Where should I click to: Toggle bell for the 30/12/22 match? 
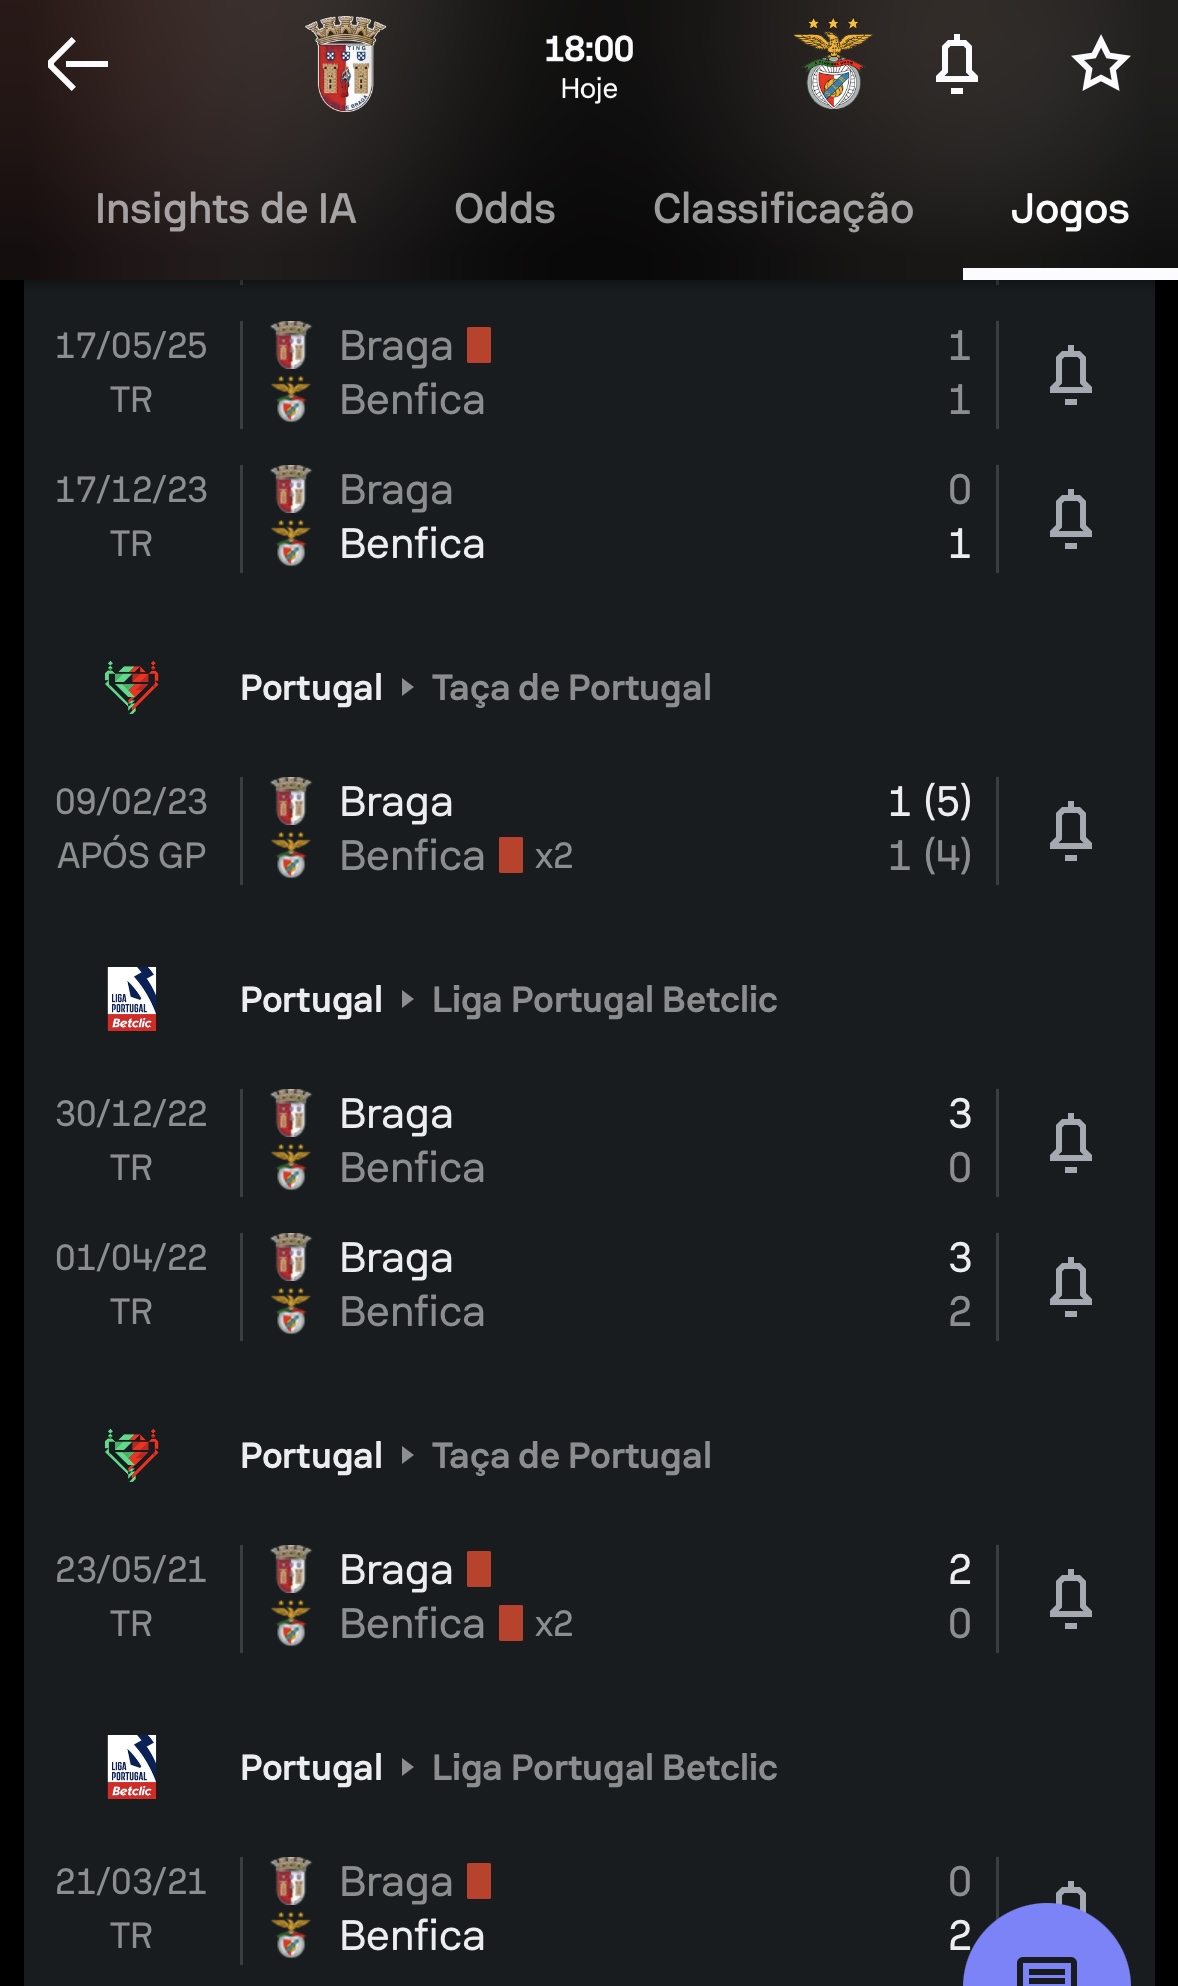pos(1070,1143)
